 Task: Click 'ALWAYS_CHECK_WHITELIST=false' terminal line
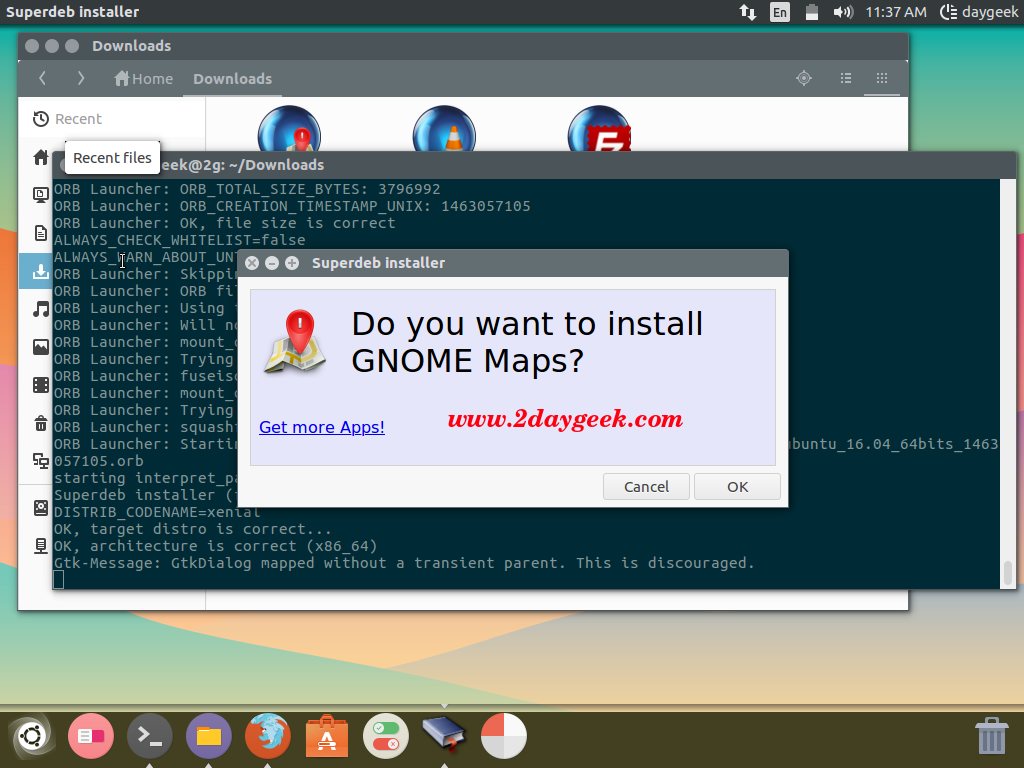180,240
